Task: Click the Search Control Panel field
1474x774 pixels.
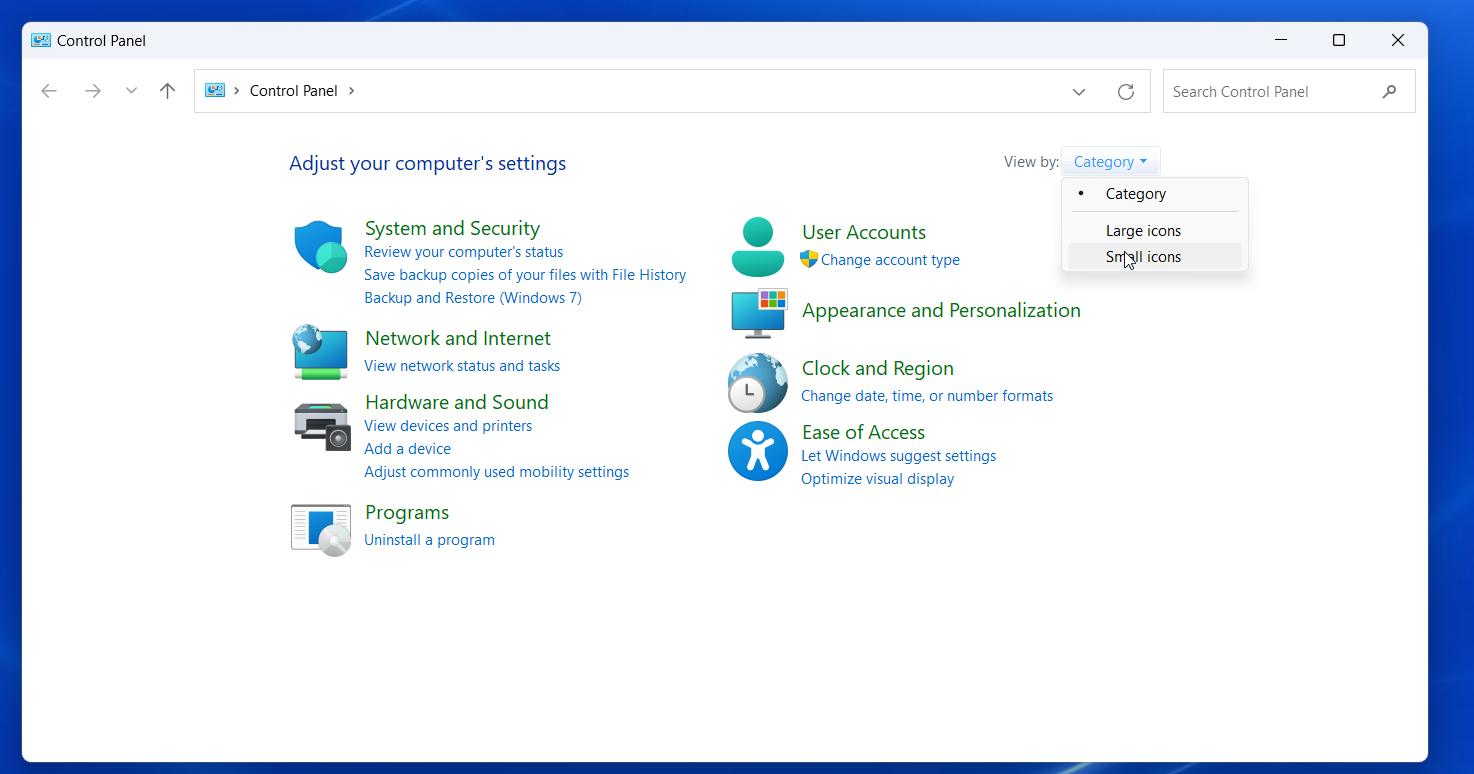Action: [1270, 92]
